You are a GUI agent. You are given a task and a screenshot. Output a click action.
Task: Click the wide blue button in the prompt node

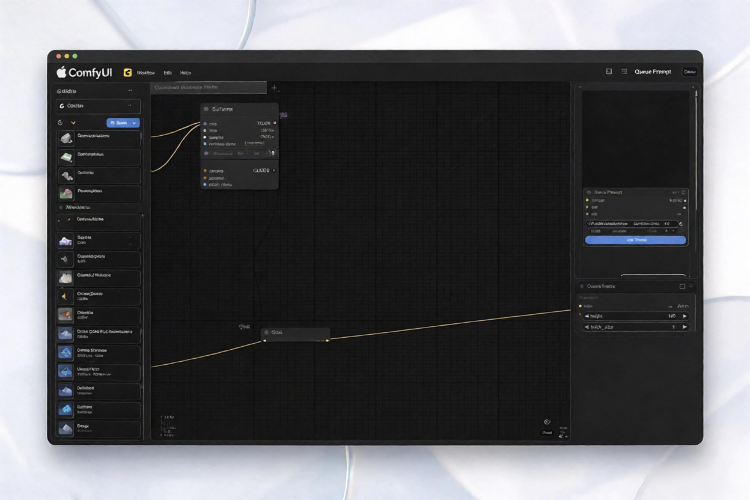tap(636, 240)
